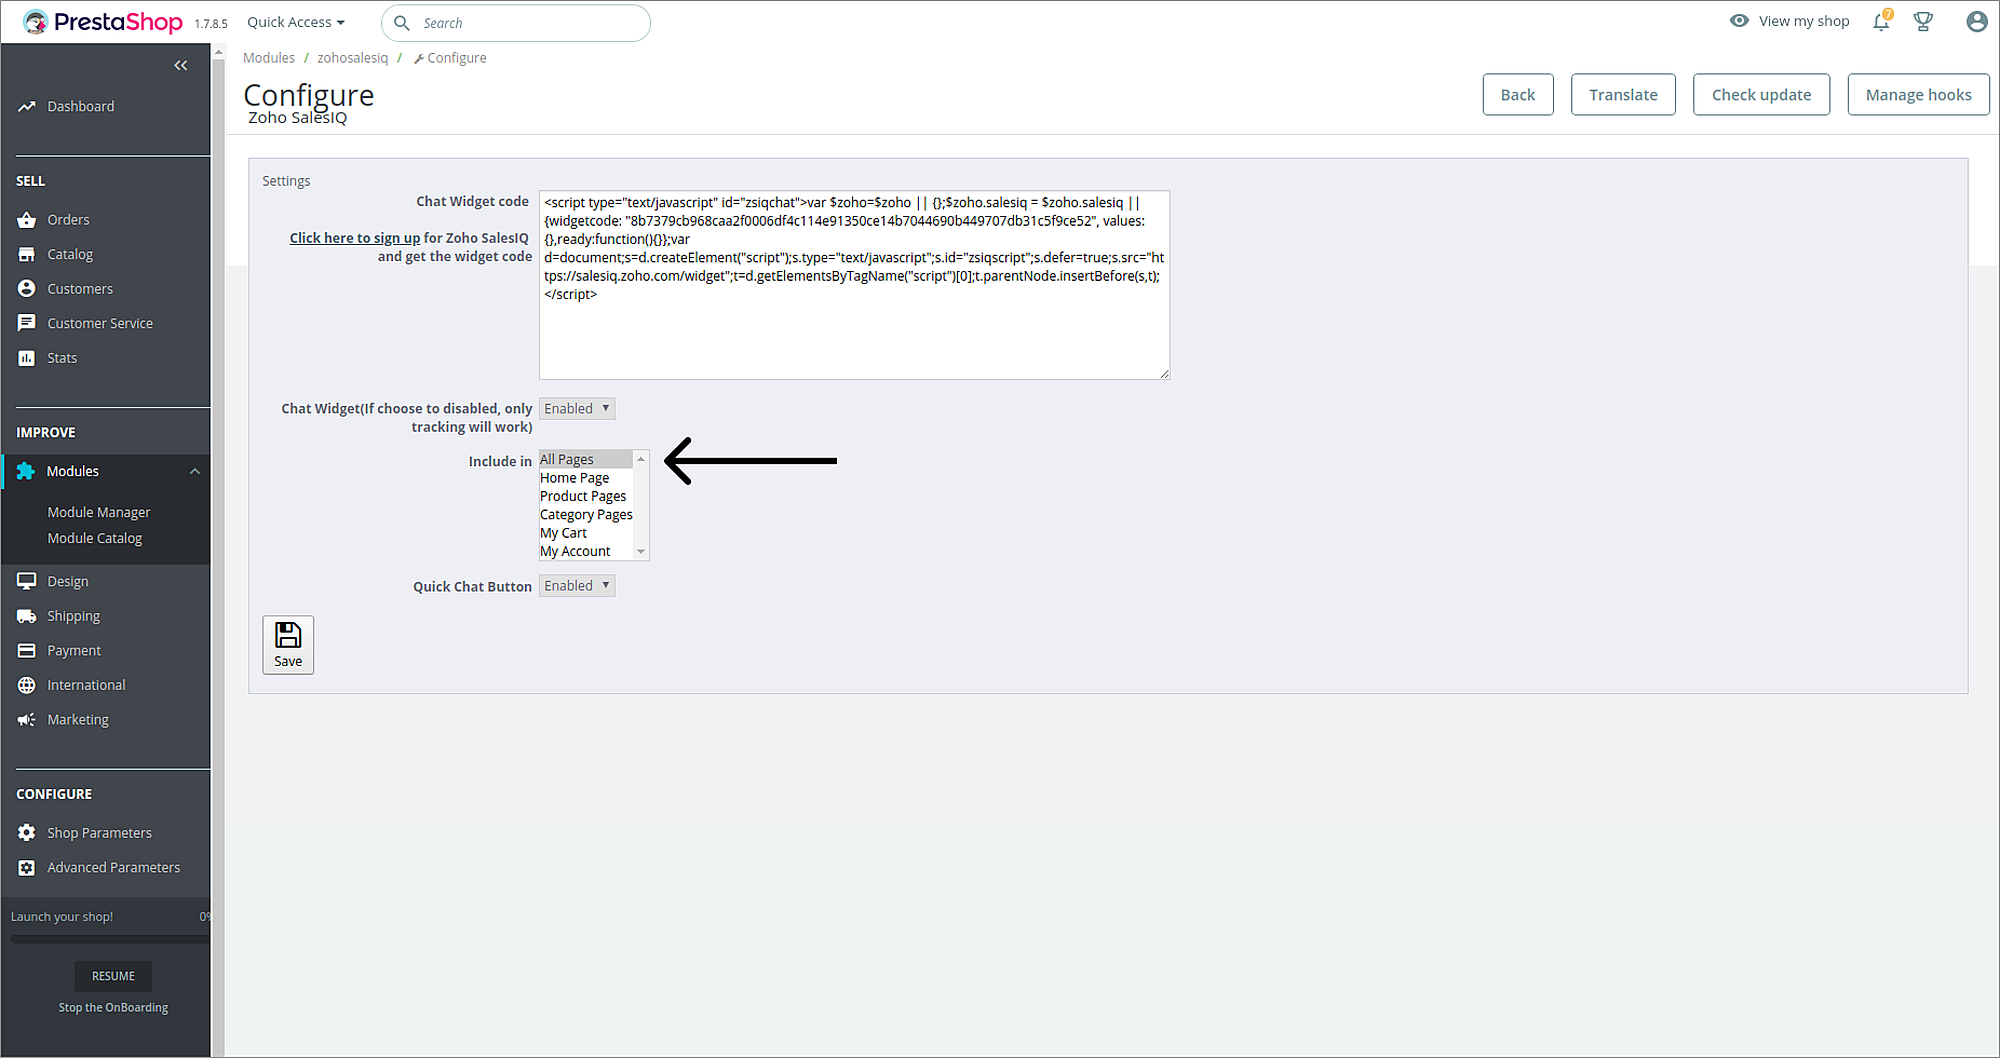This screenshot has height=1058, width=2000.
Task: Open Dashboard in the sidebar
Action: [81, 106]
